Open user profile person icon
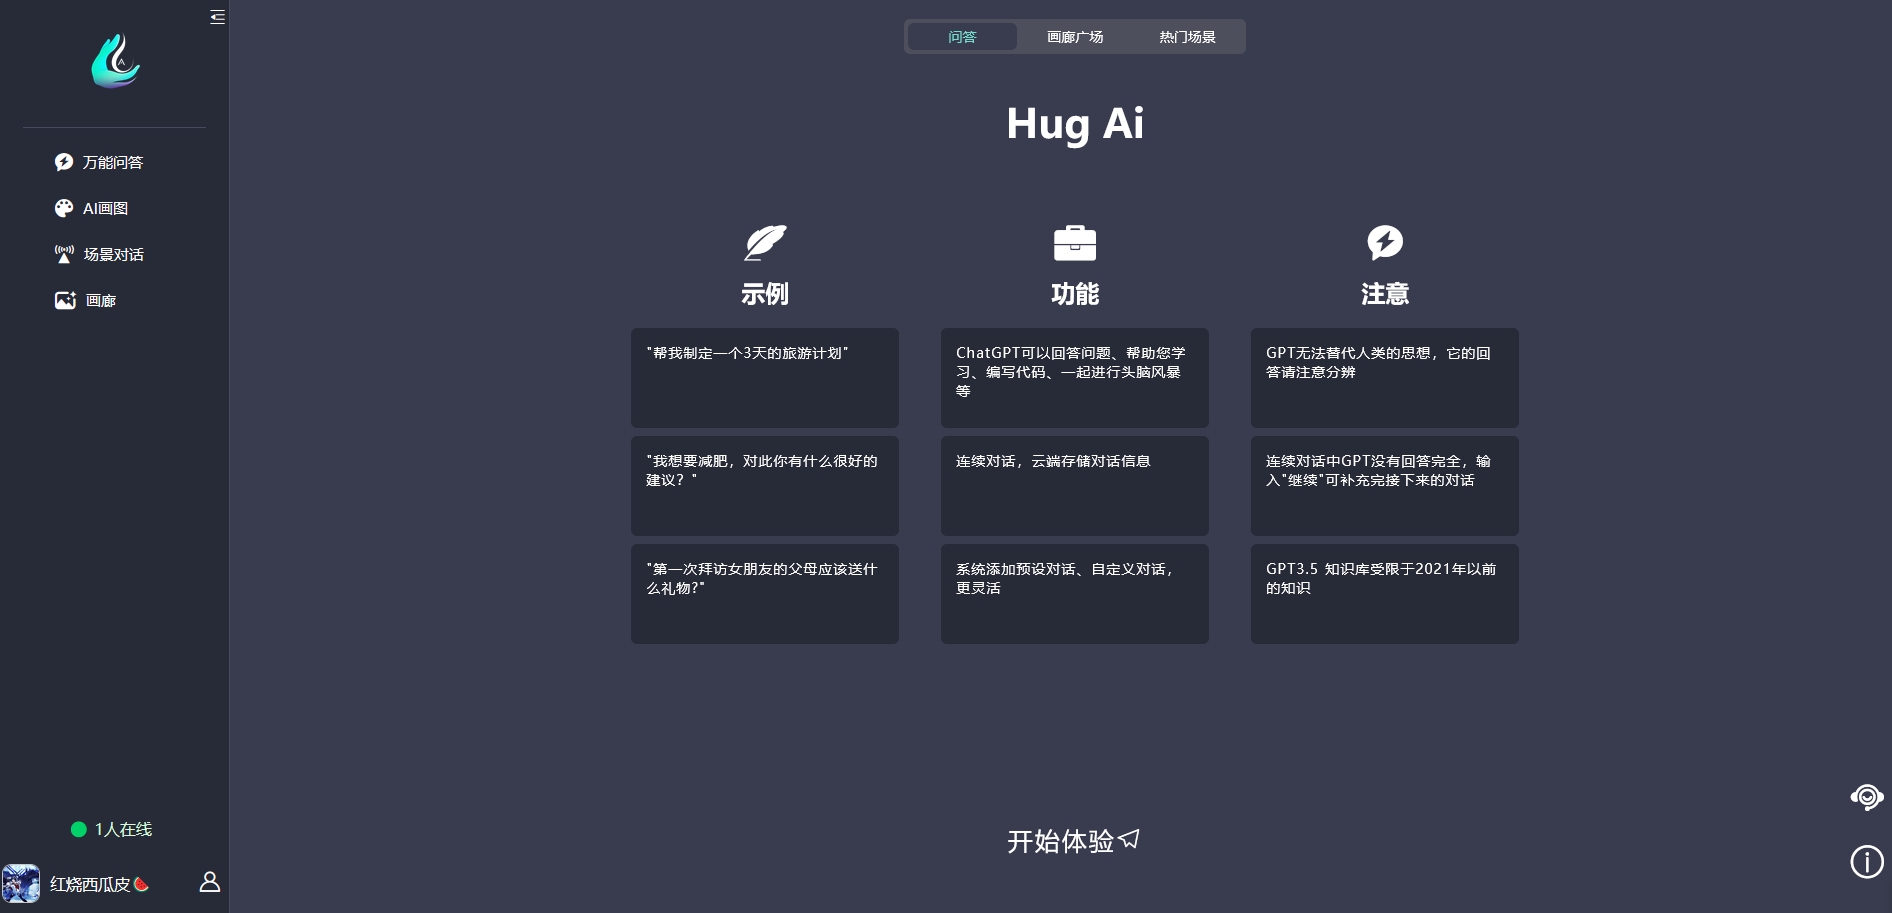 [210, 882]
